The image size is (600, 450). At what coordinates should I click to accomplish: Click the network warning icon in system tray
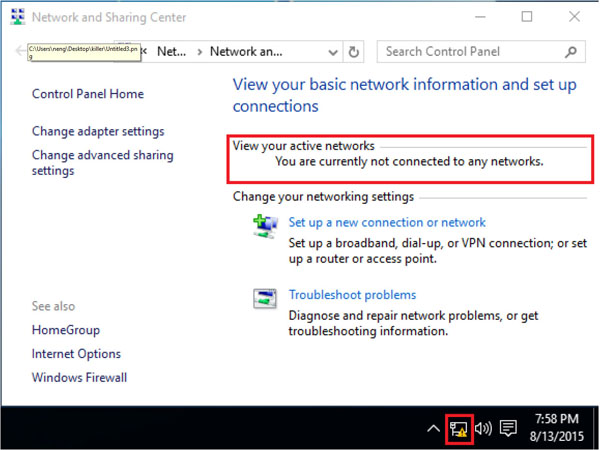pyautogui.click(x=459, y=428)
